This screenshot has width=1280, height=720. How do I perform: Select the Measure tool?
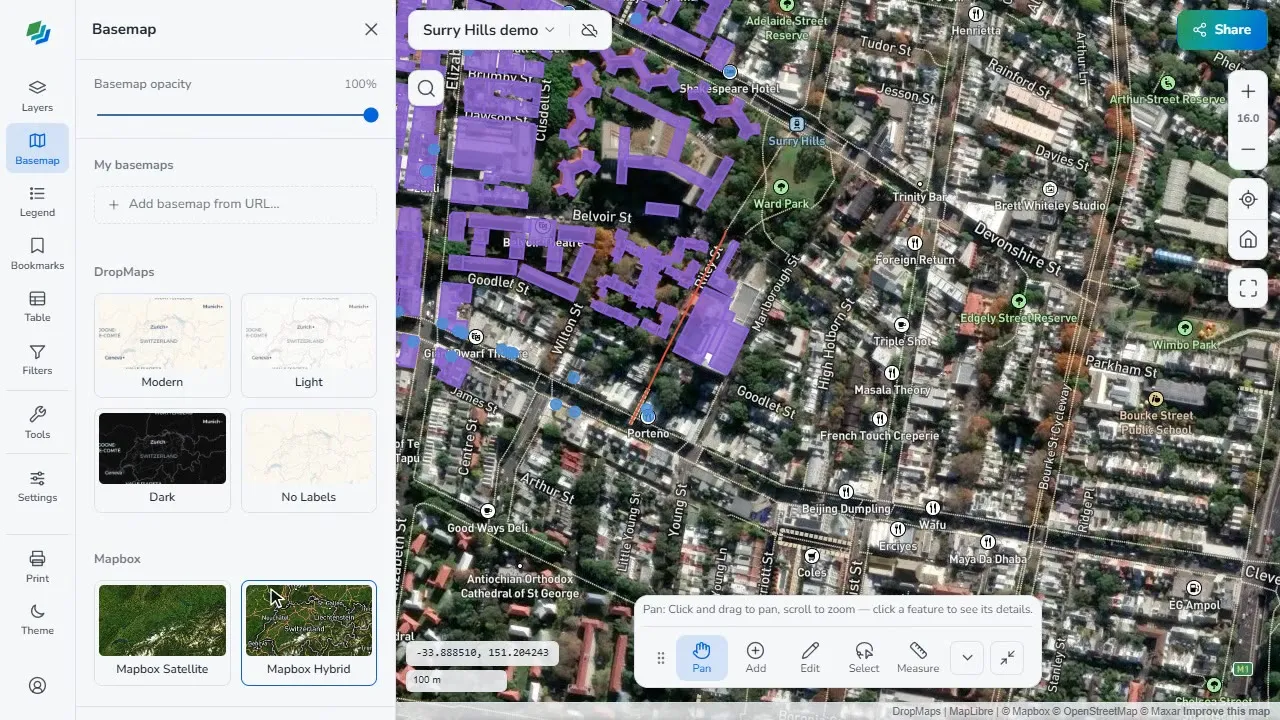(918, 657)
